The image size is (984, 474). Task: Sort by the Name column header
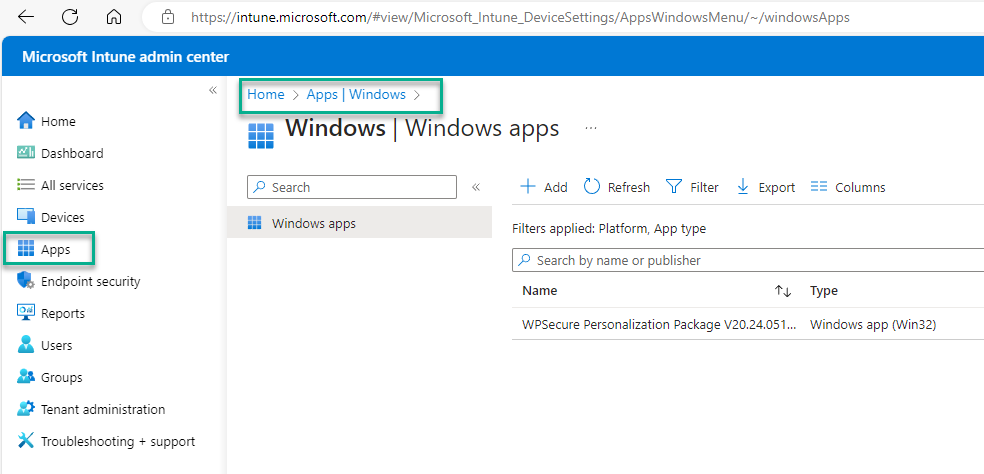coord(540,291)
